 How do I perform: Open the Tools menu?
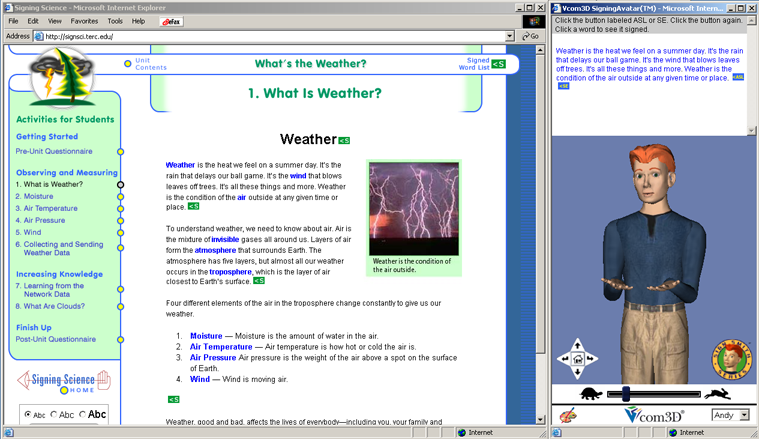(115, 20)
